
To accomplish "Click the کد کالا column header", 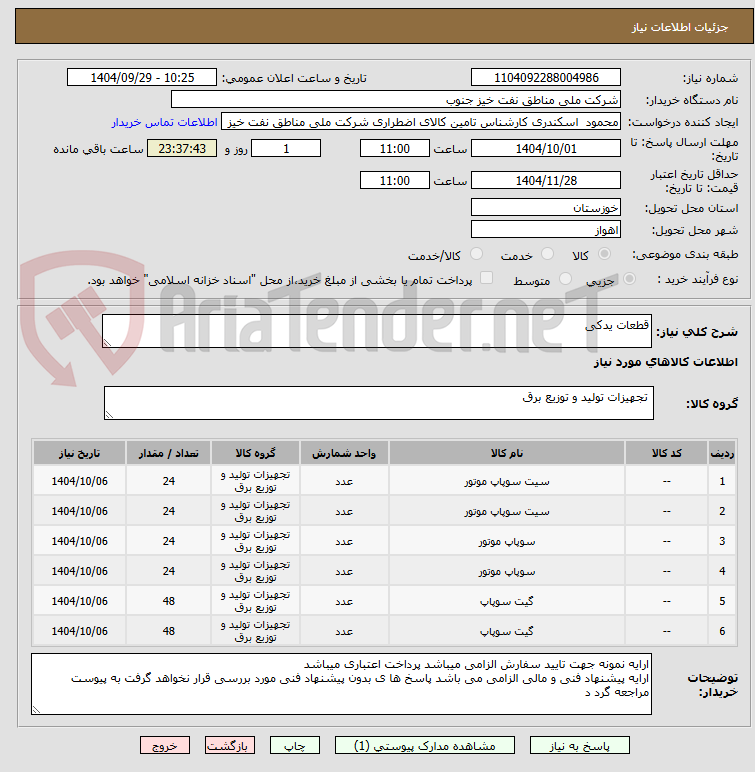I will 666,453.
